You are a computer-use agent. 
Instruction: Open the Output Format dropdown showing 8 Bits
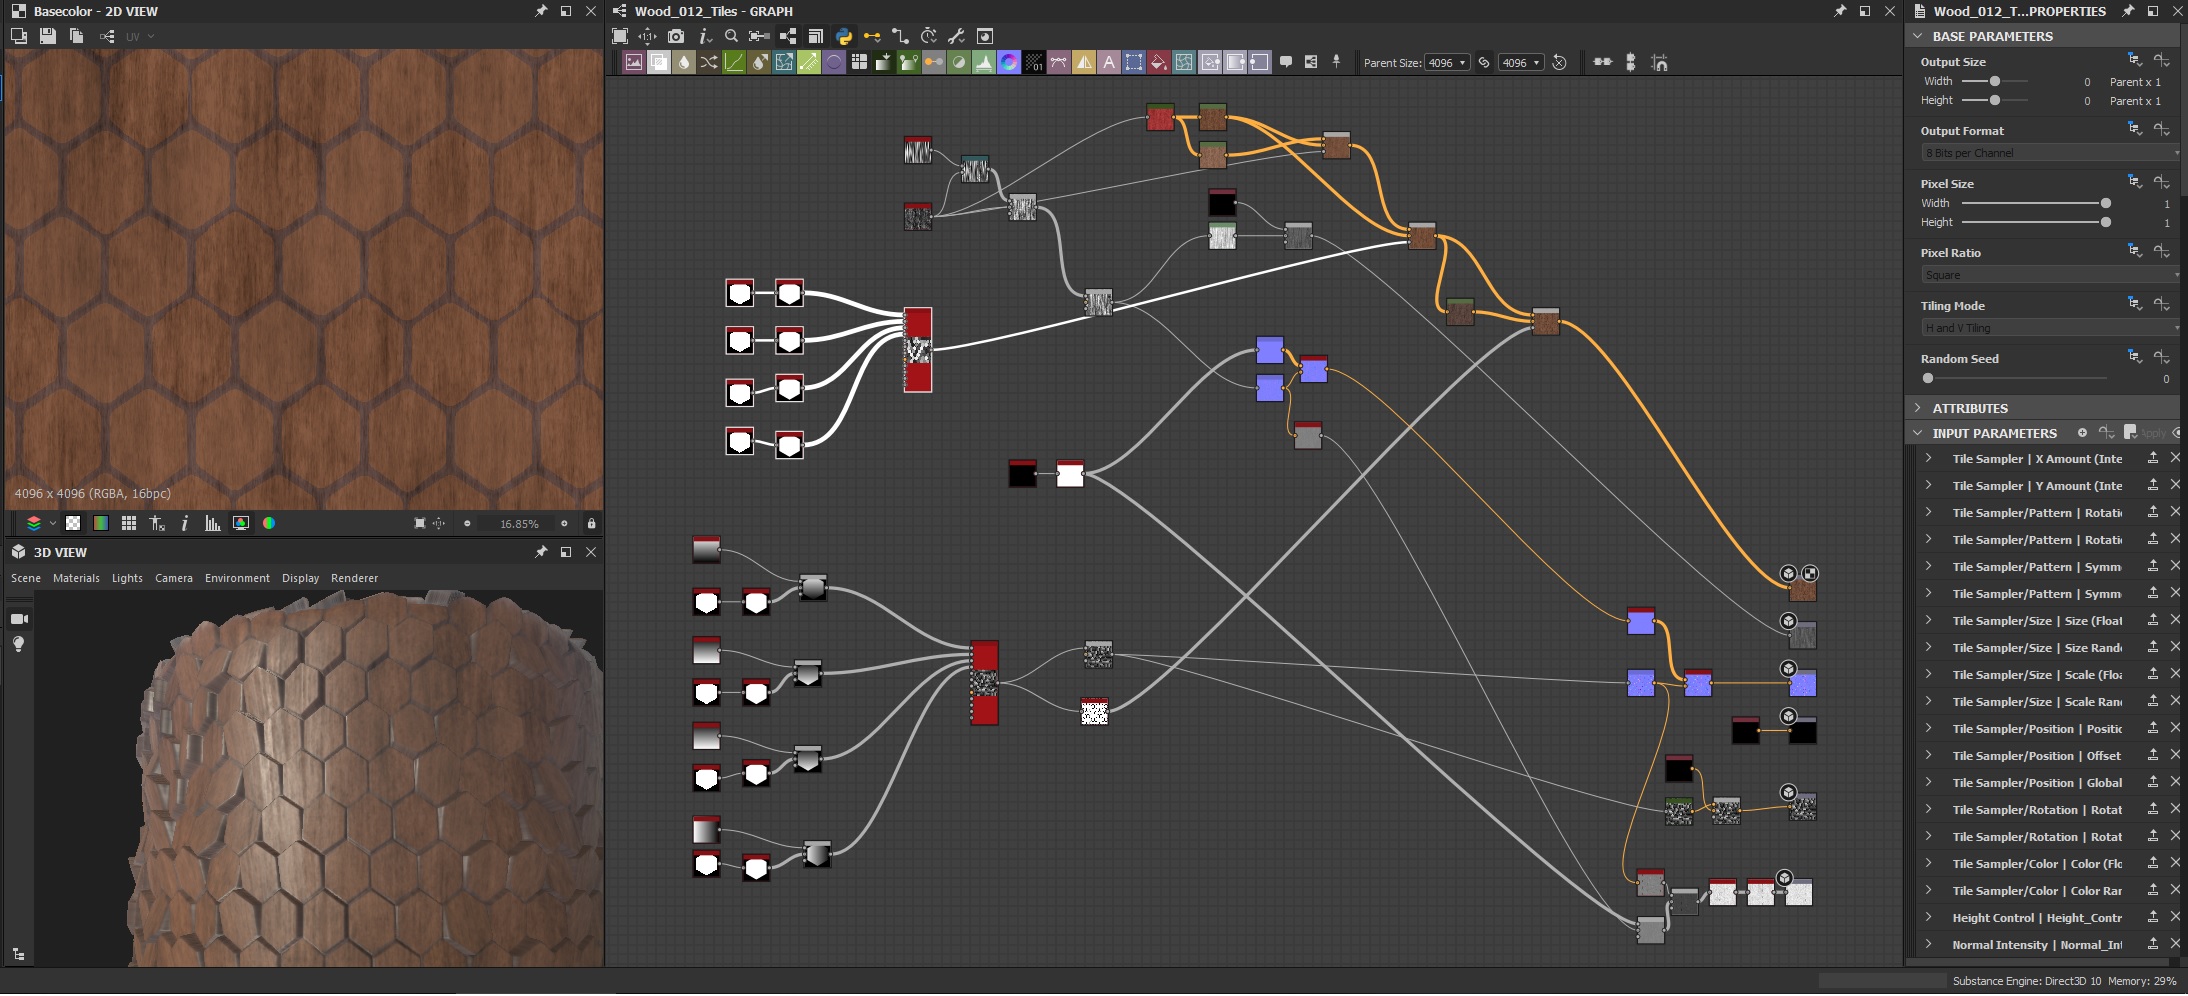tap(2044, 152)
